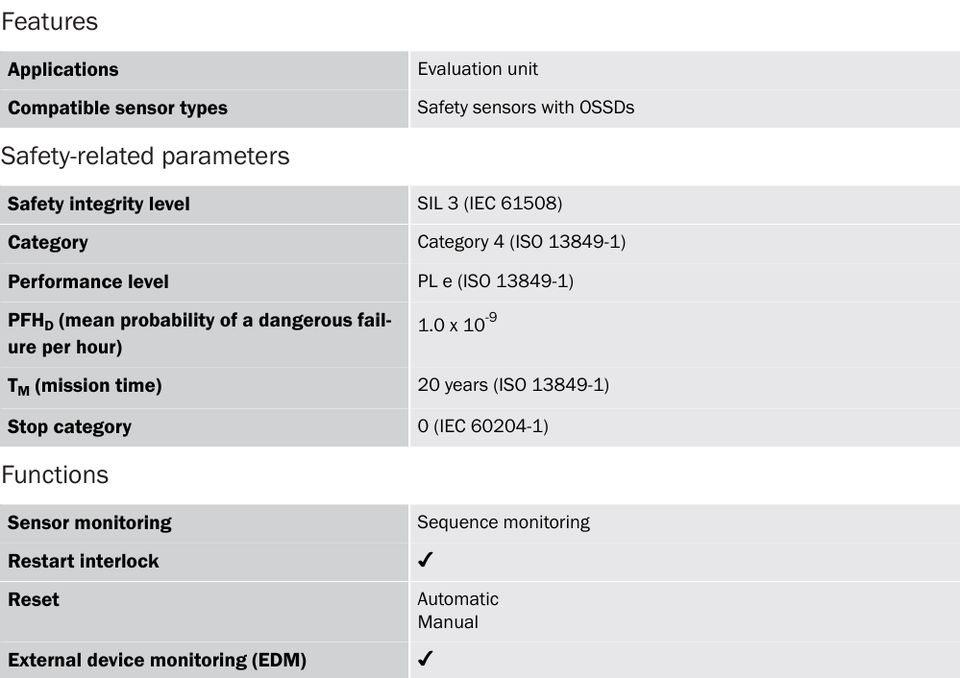Screen dimensions: 960x678
Task: Select the 0 (IEC 60204-1) value
Action: pyautogui.click(x=483, y=426)
